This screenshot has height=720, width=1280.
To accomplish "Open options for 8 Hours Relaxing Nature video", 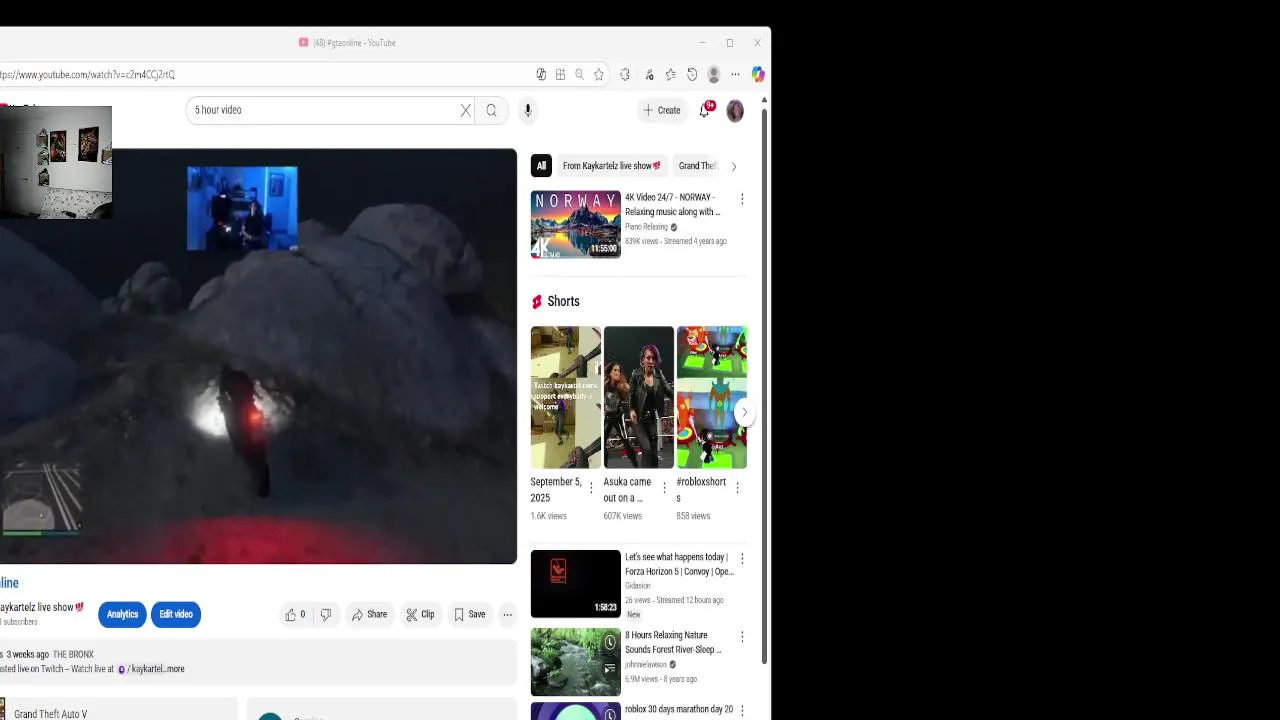I will pos(742,636).
